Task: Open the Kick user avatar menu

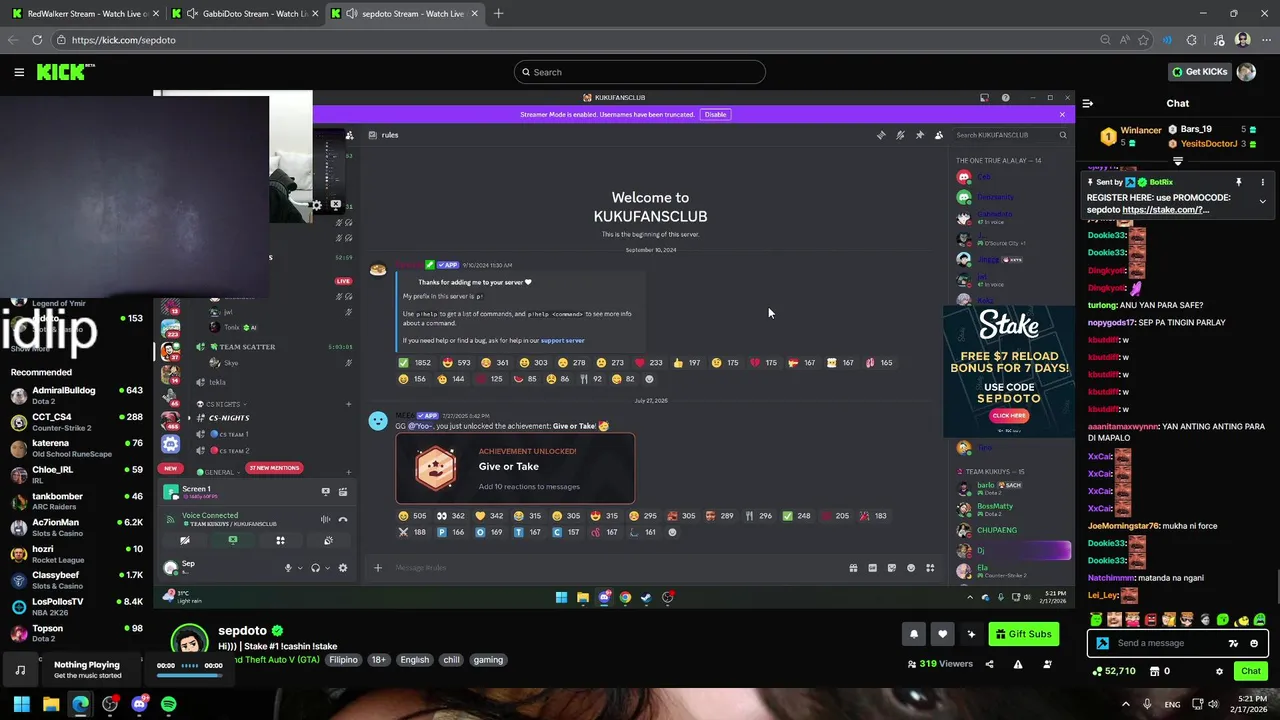Action: [x=1246, y=72]
